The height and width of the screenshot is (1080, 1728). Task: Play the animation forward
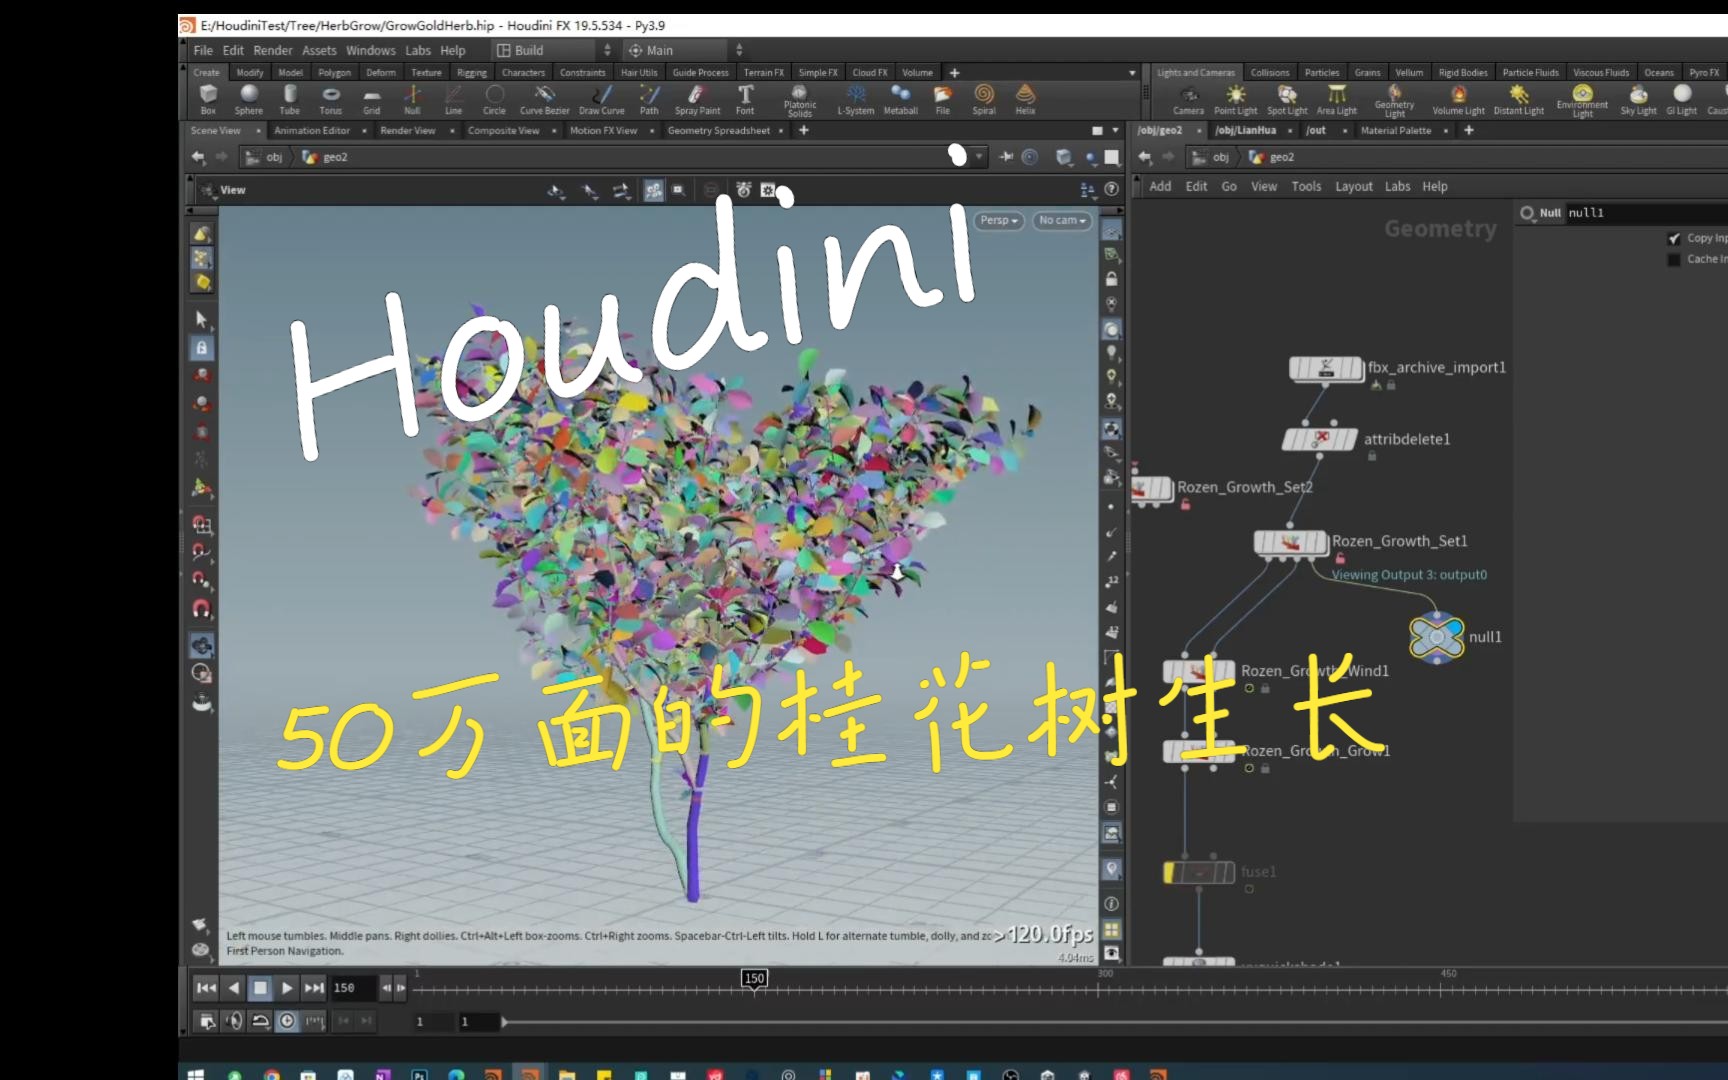pyautogui.click(x=287, y=988)
